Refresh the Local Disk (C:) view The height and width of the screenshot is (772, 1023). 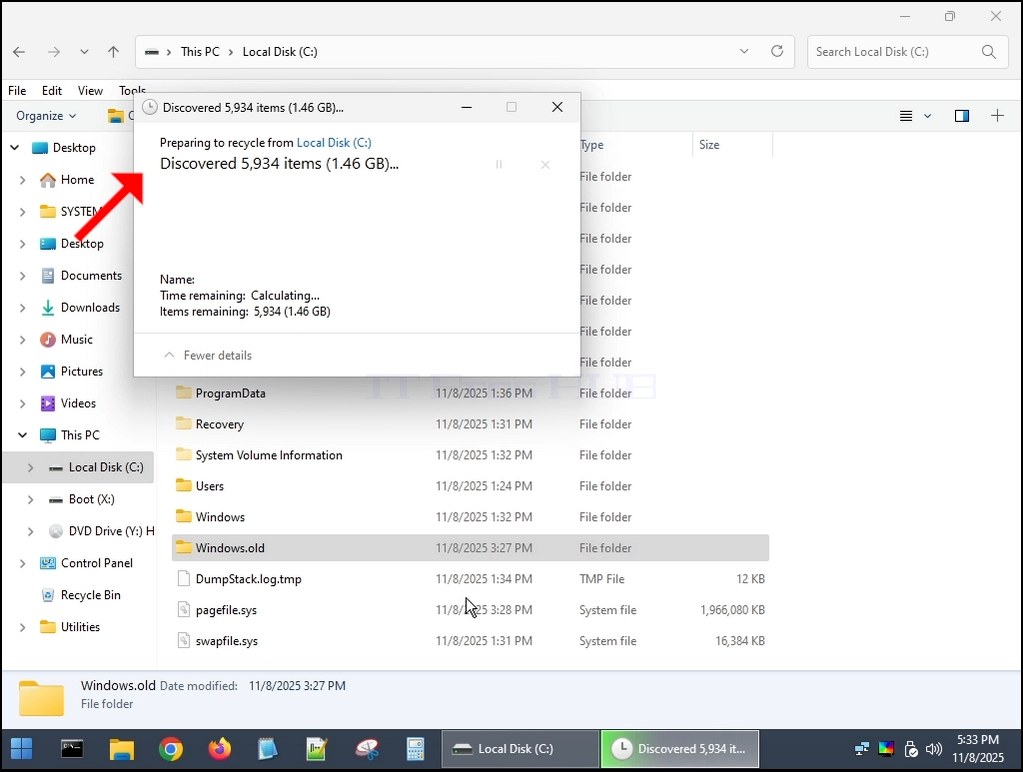[777, 51]
